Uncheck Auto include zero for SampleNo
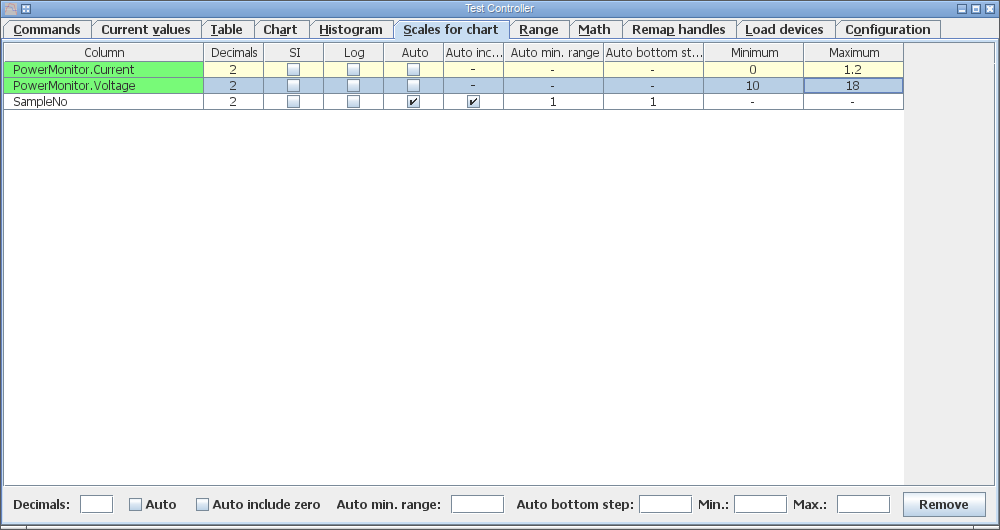 (473, 101)
